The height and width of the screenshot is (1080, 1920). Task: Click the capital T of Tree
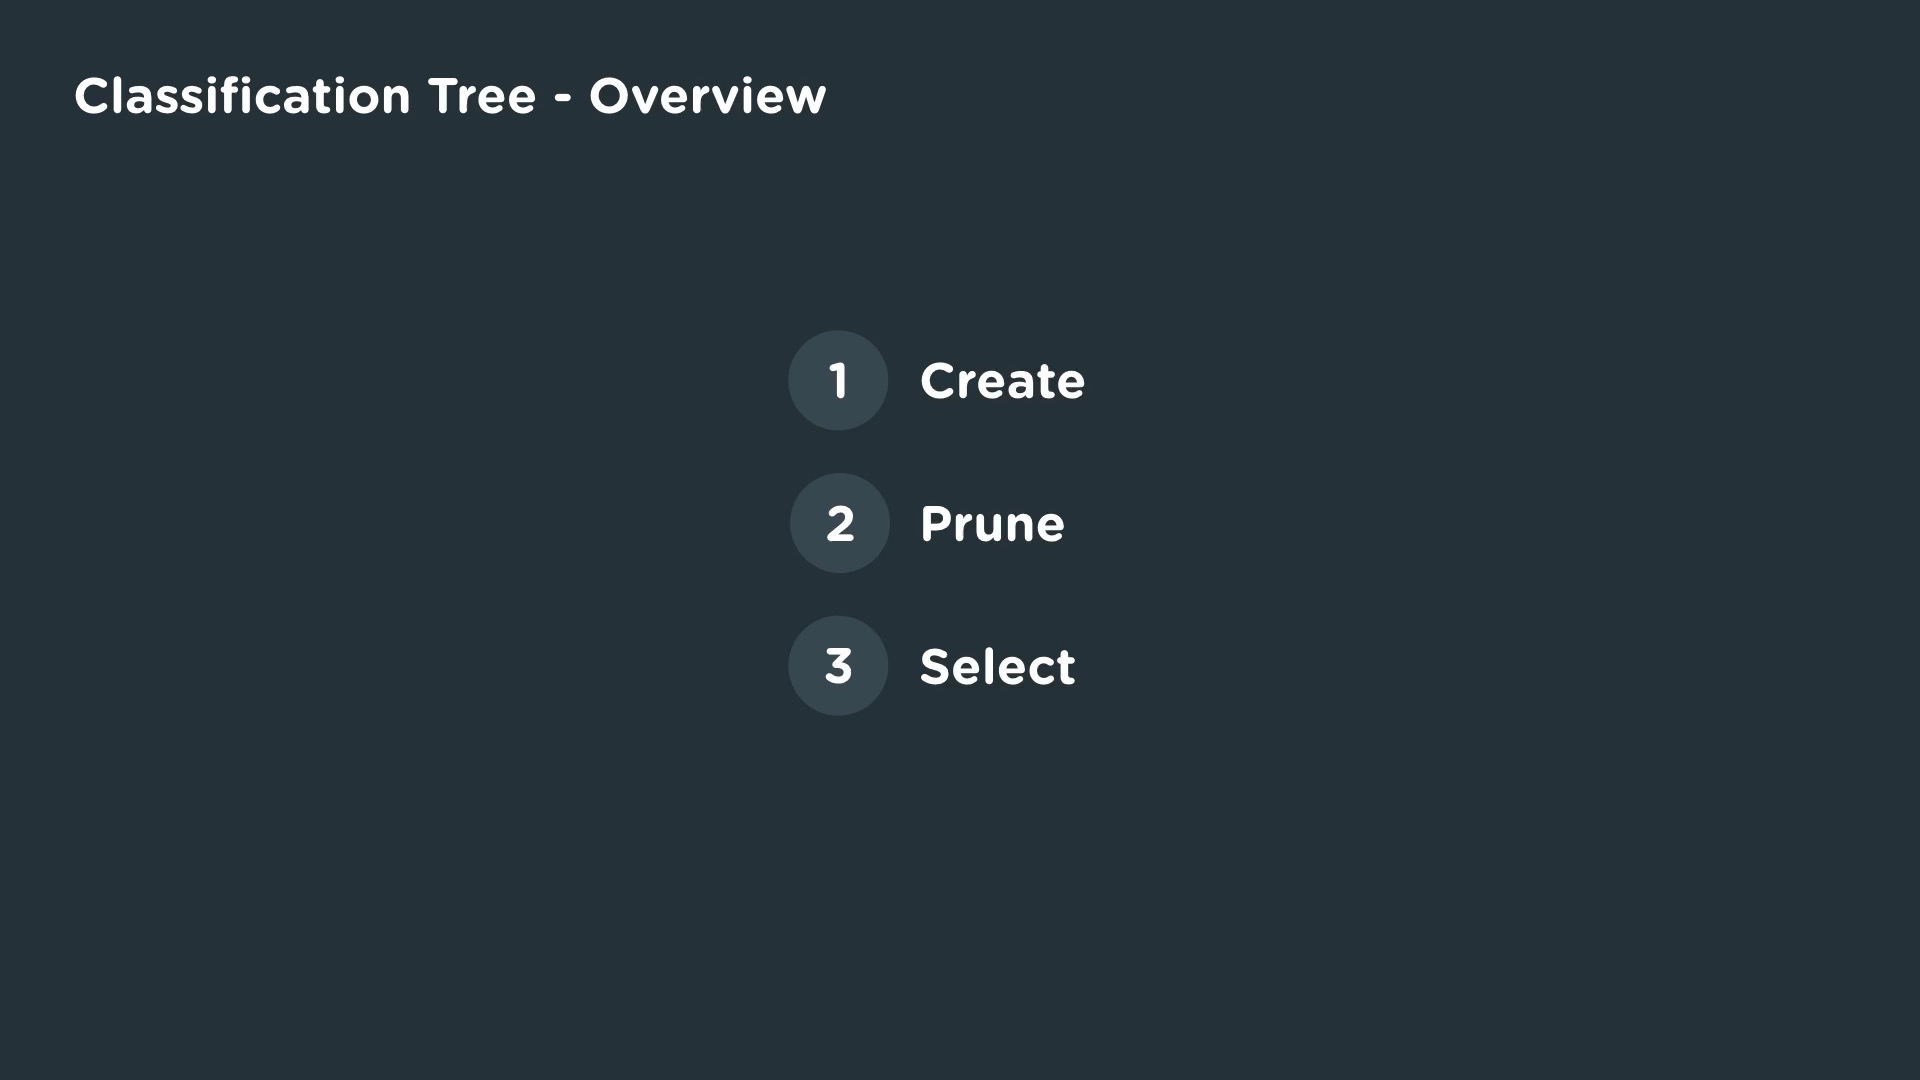point(444,96)
